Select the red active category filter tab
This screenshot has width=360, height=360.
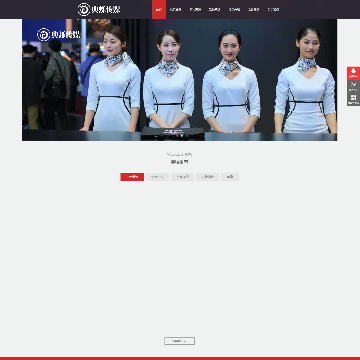pos(132,177)
